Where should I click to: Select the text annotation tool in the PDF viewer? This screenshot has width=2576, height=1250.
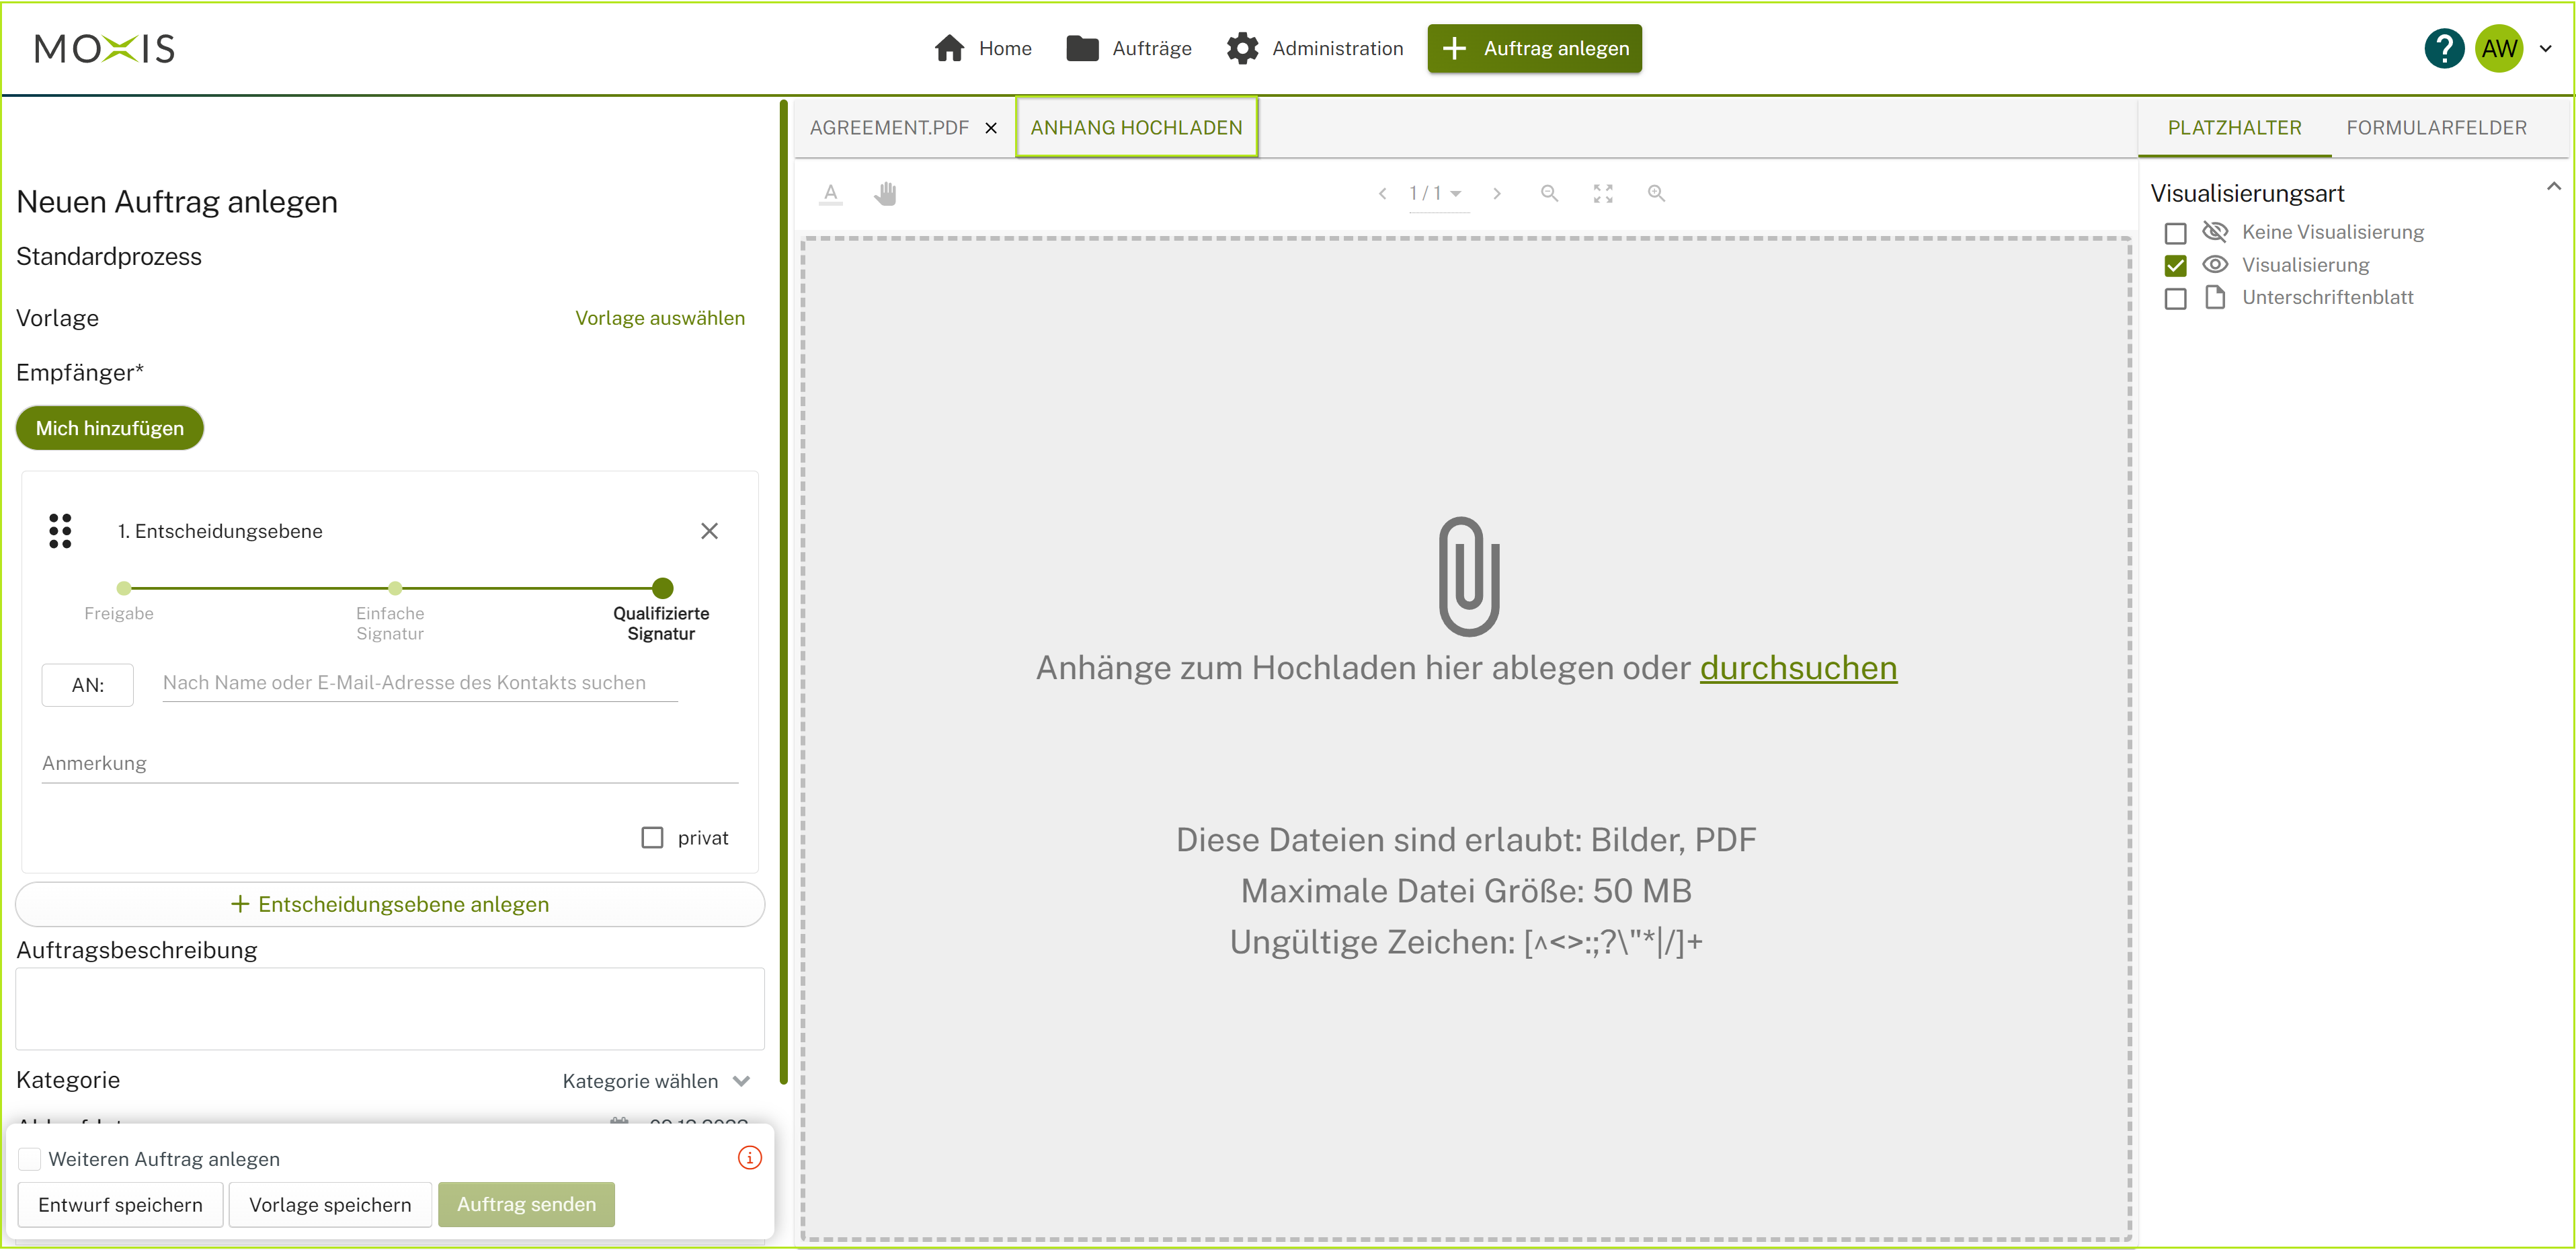click(830, 193)
